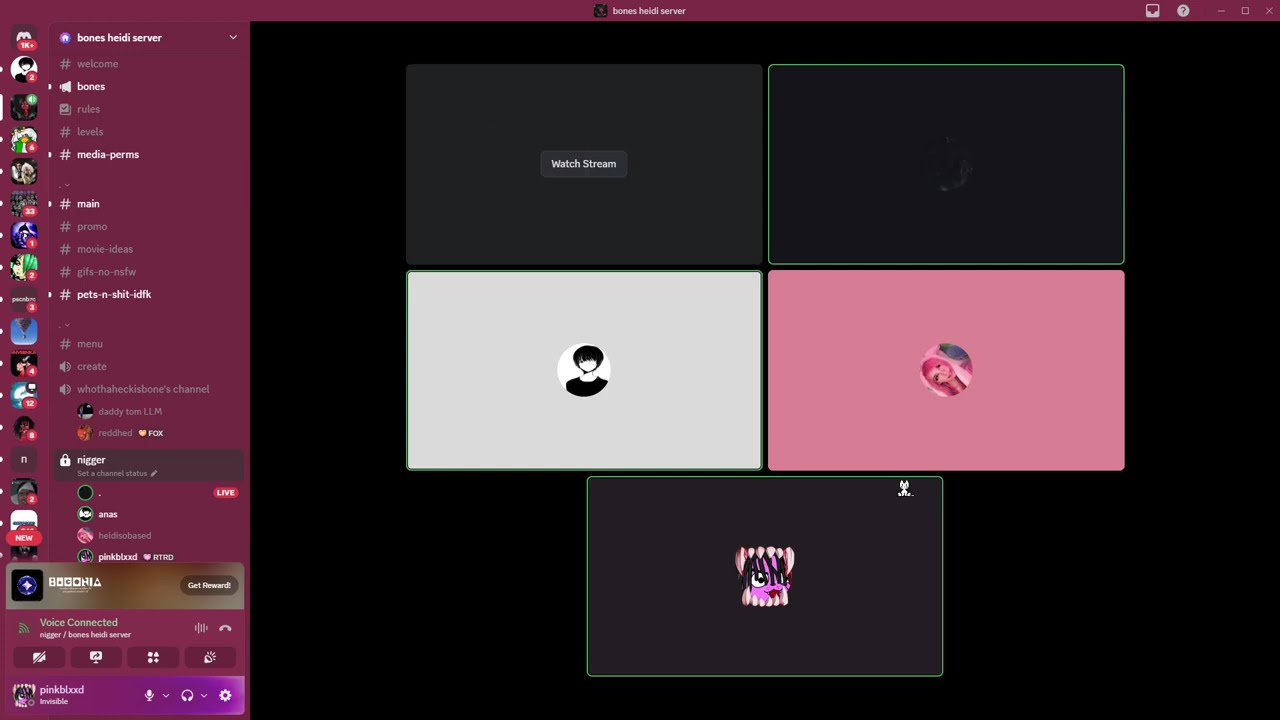The image size is (1280, 720).
Task: Open the server with the 4 badge
Action: coord(24,363)
